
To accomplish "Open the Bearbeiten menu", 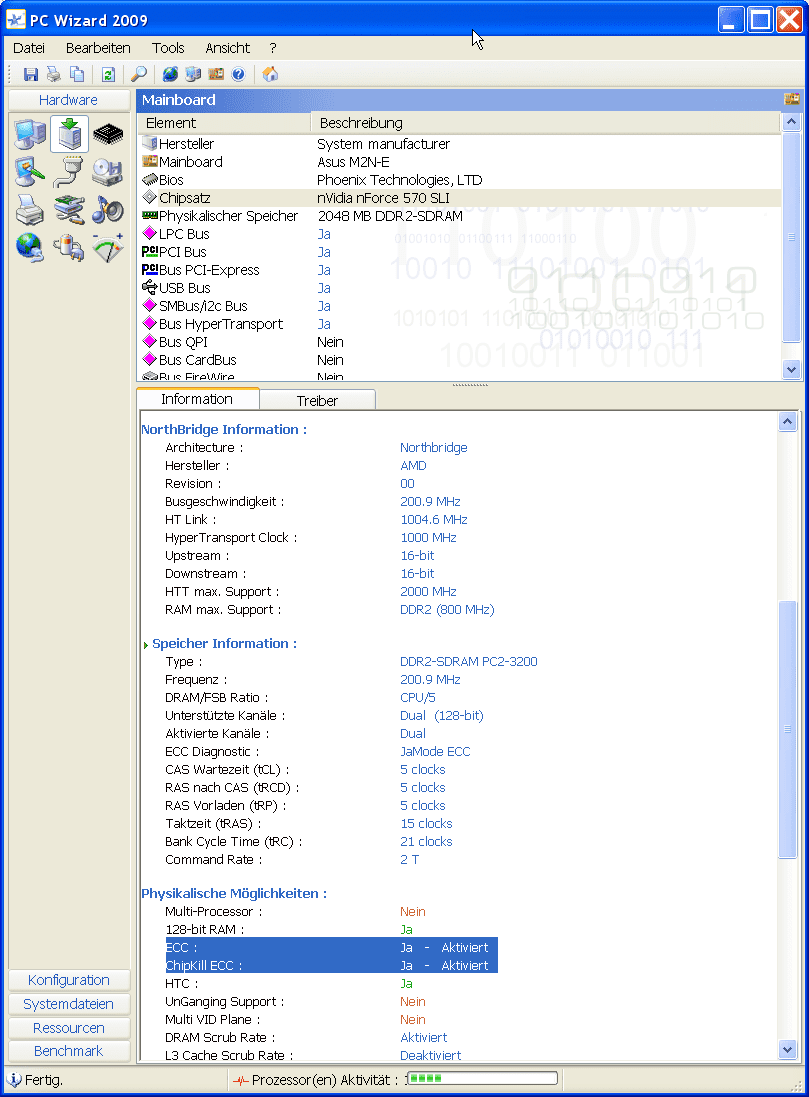I will (x=98, y=48).
